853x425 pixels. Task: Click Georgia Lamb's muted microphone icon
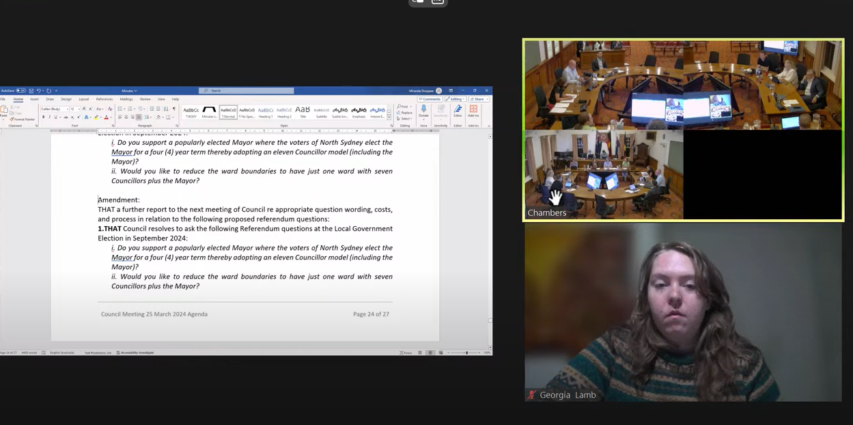coord(531,395)
